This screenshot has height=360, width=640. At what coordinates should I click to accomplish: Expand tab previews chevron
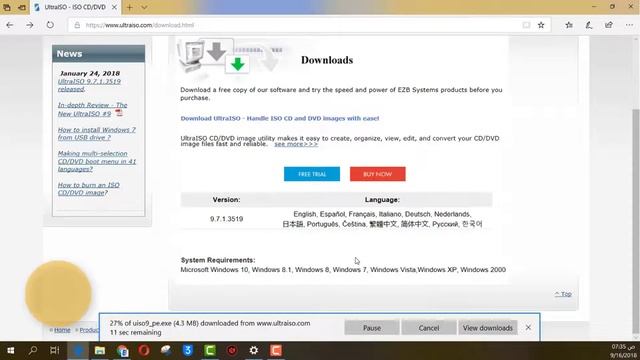coord(144,7)
